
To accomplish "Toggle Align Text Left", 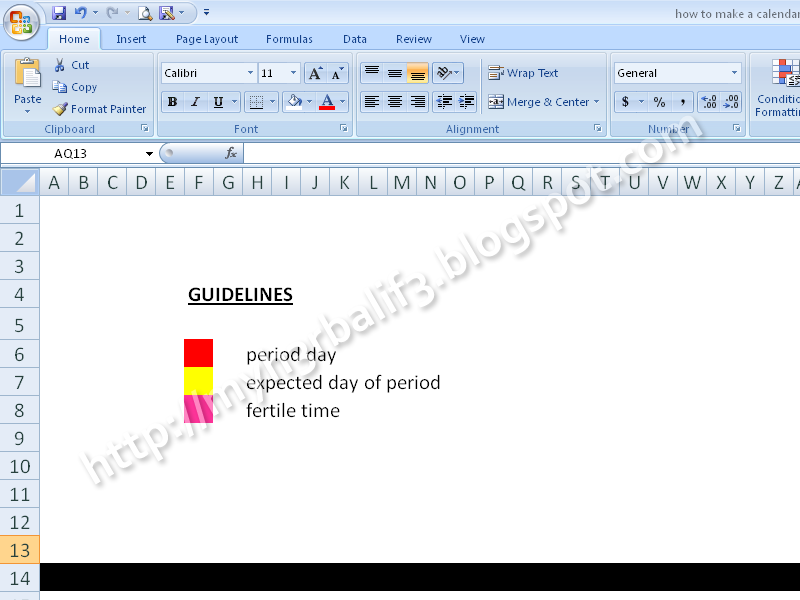I will (x=372, y=102).
